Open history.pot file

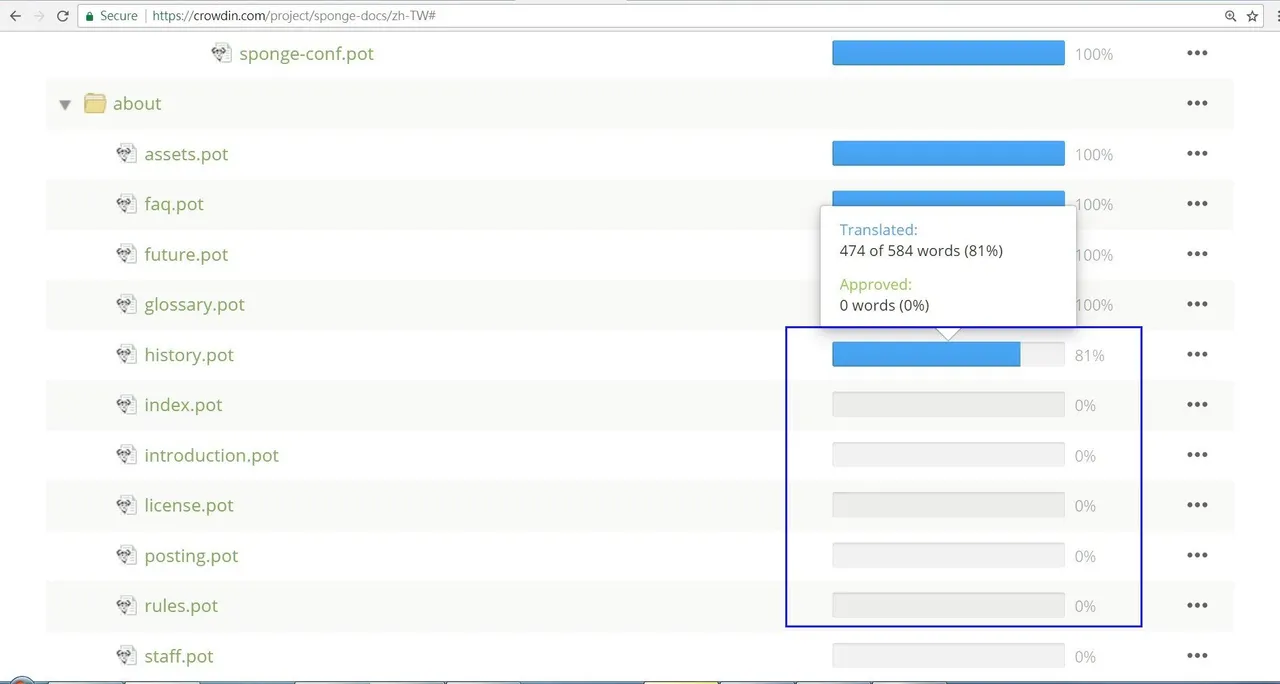tap(189, 355)
